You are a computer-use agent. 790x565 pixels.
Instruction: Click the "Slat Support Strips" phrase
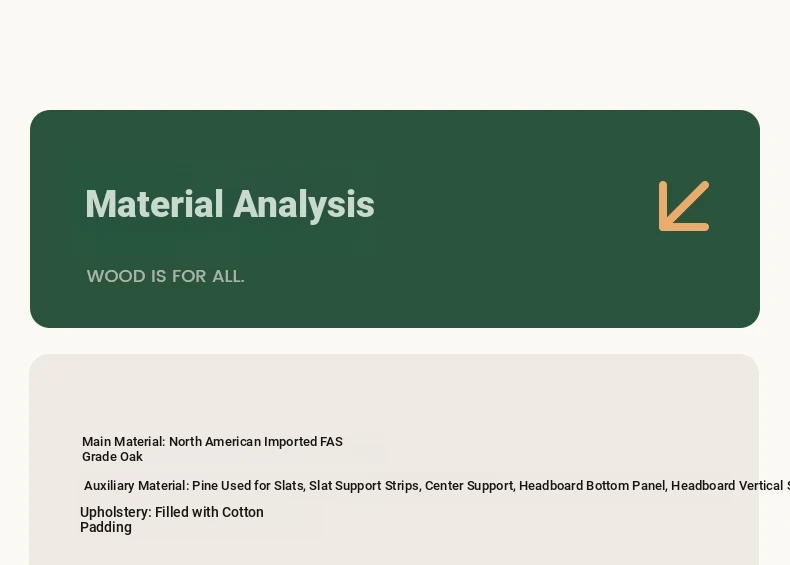(363, 486)
